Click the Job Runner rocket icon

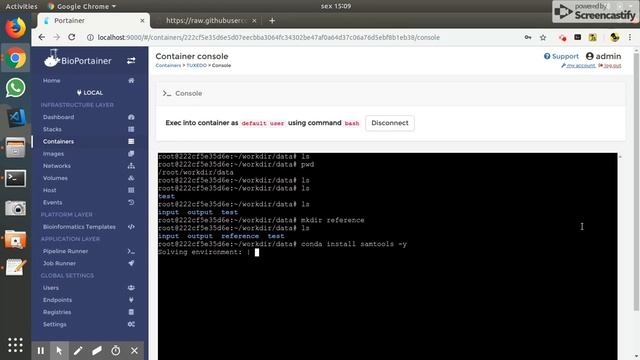[131, 263]
